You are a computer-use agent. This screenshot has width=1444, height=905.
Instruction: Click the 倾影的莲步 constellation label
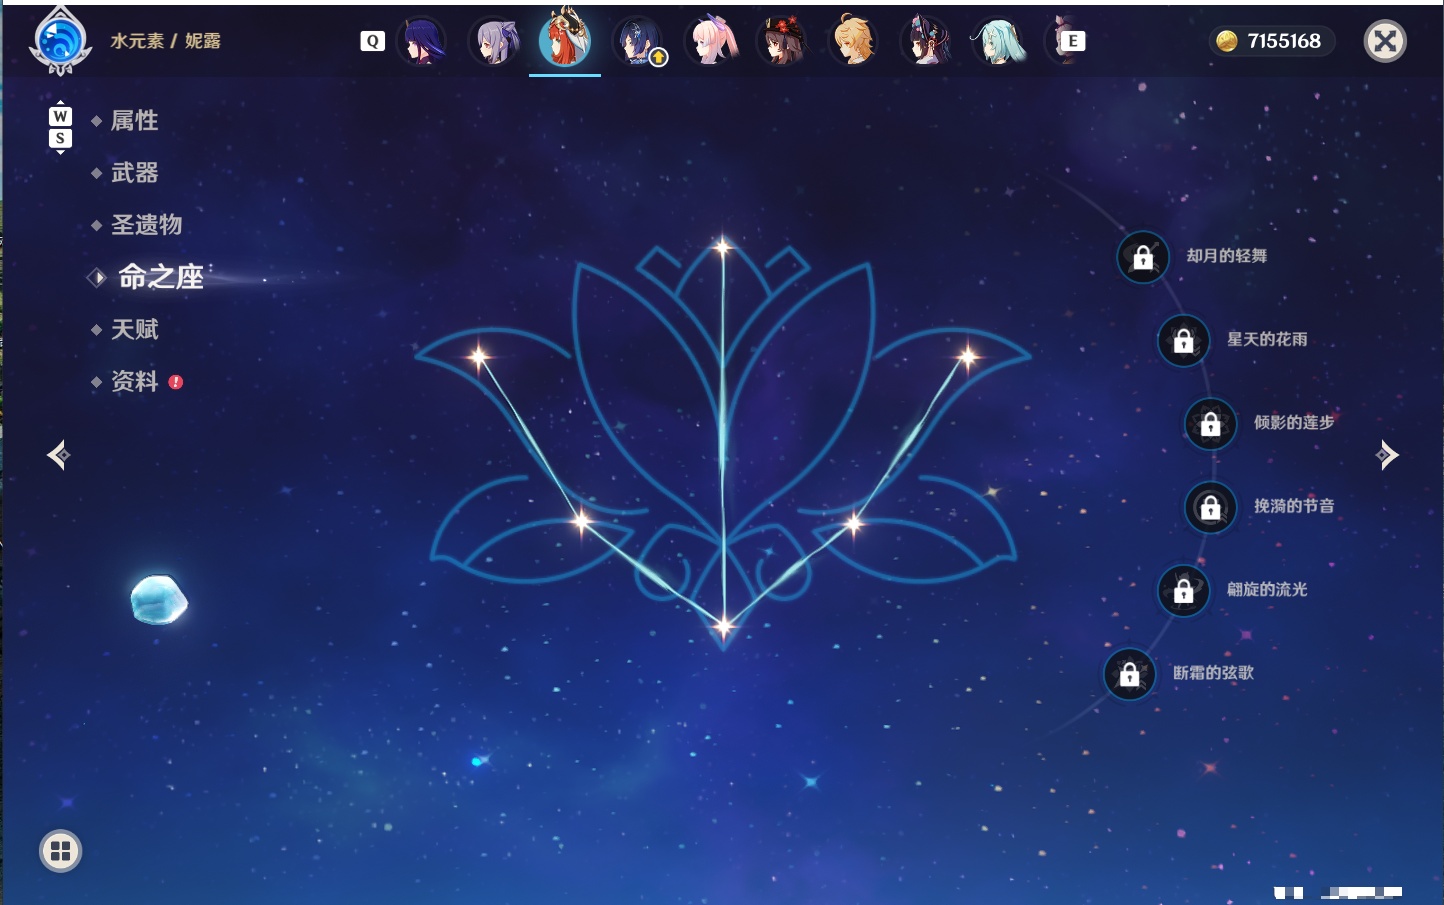tap(1294, 422)
